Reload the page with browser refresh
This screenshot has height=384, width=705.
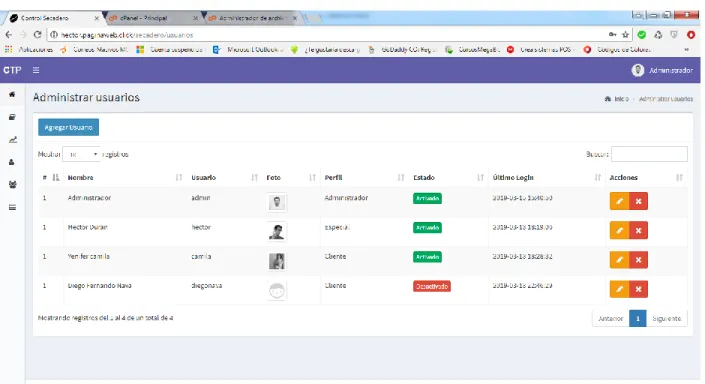click(37, 35)
